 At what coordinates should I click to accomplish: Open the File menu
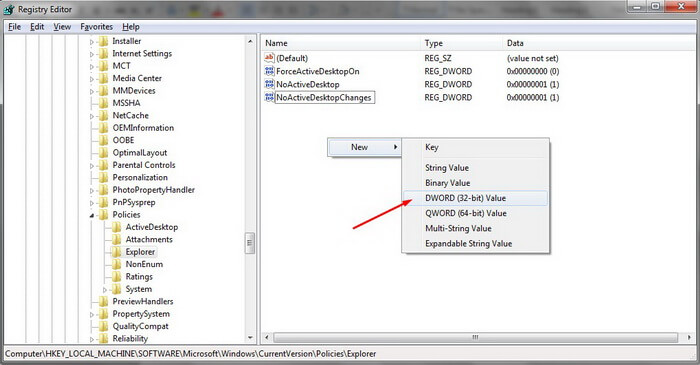pyautogui.click(x=14, y=27)
